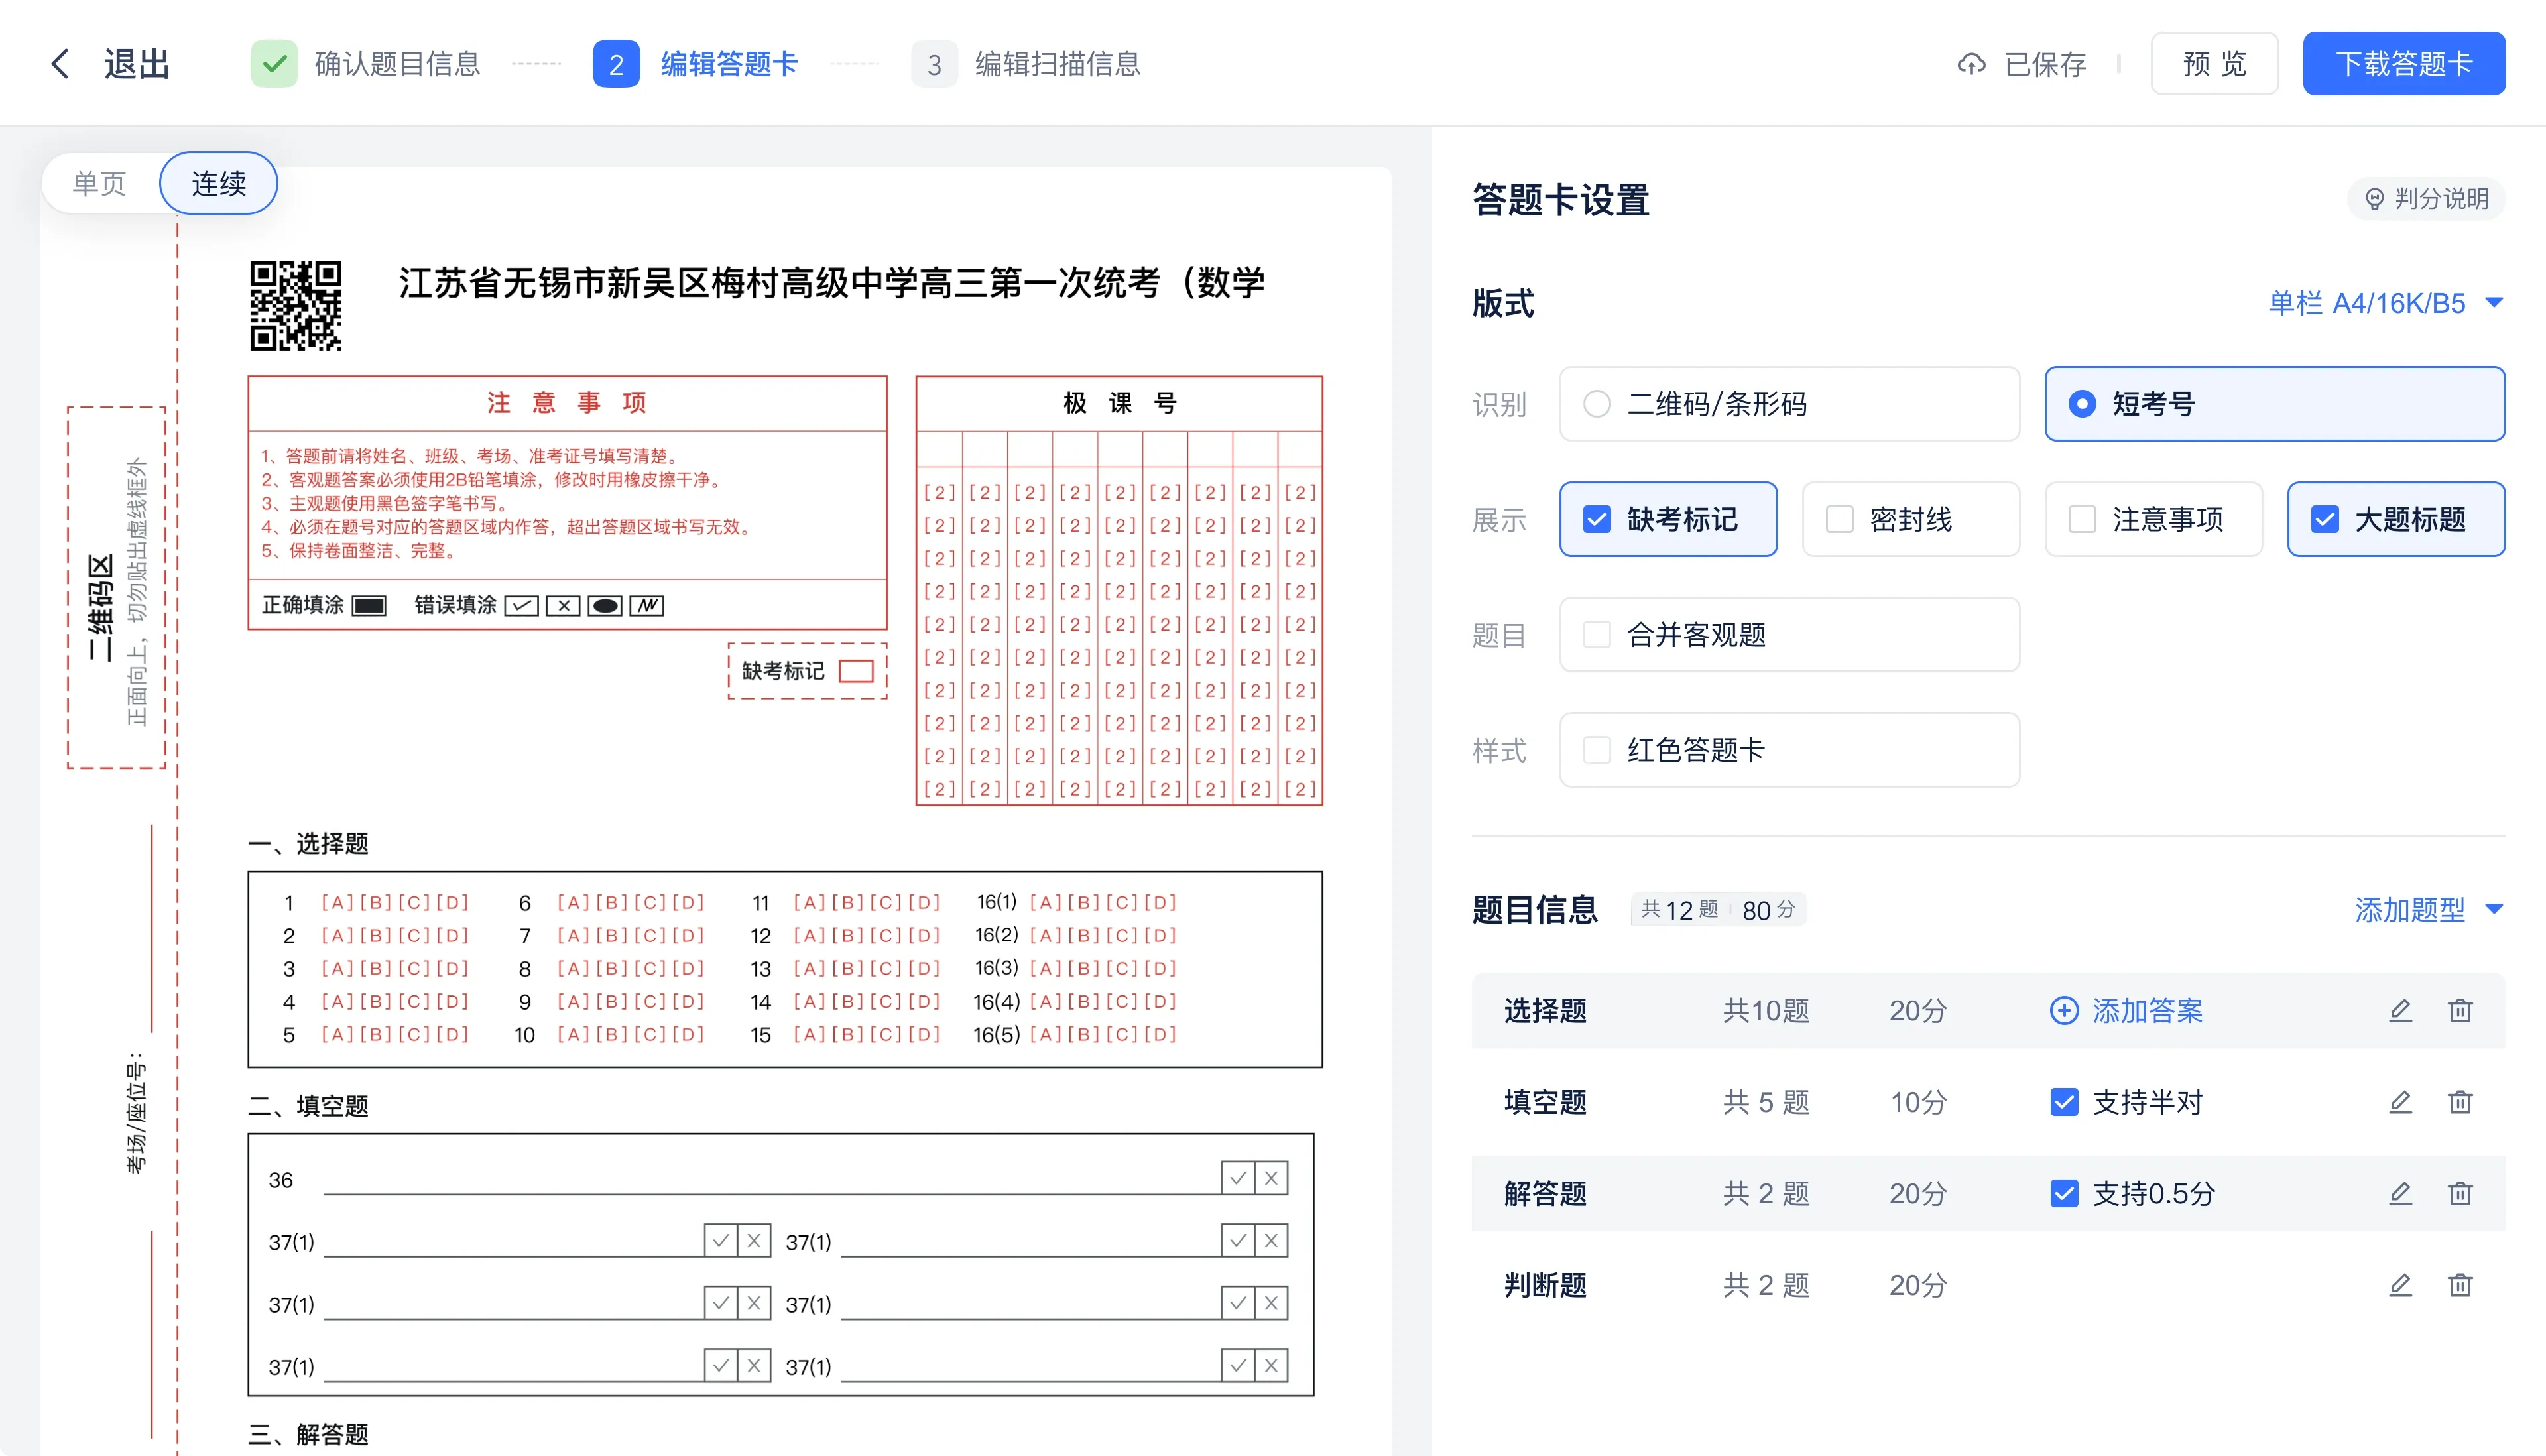Screen dimensions: 2546x1456
Task: Click the check mark box for question 36
Action: (x=1238, y=1178)
